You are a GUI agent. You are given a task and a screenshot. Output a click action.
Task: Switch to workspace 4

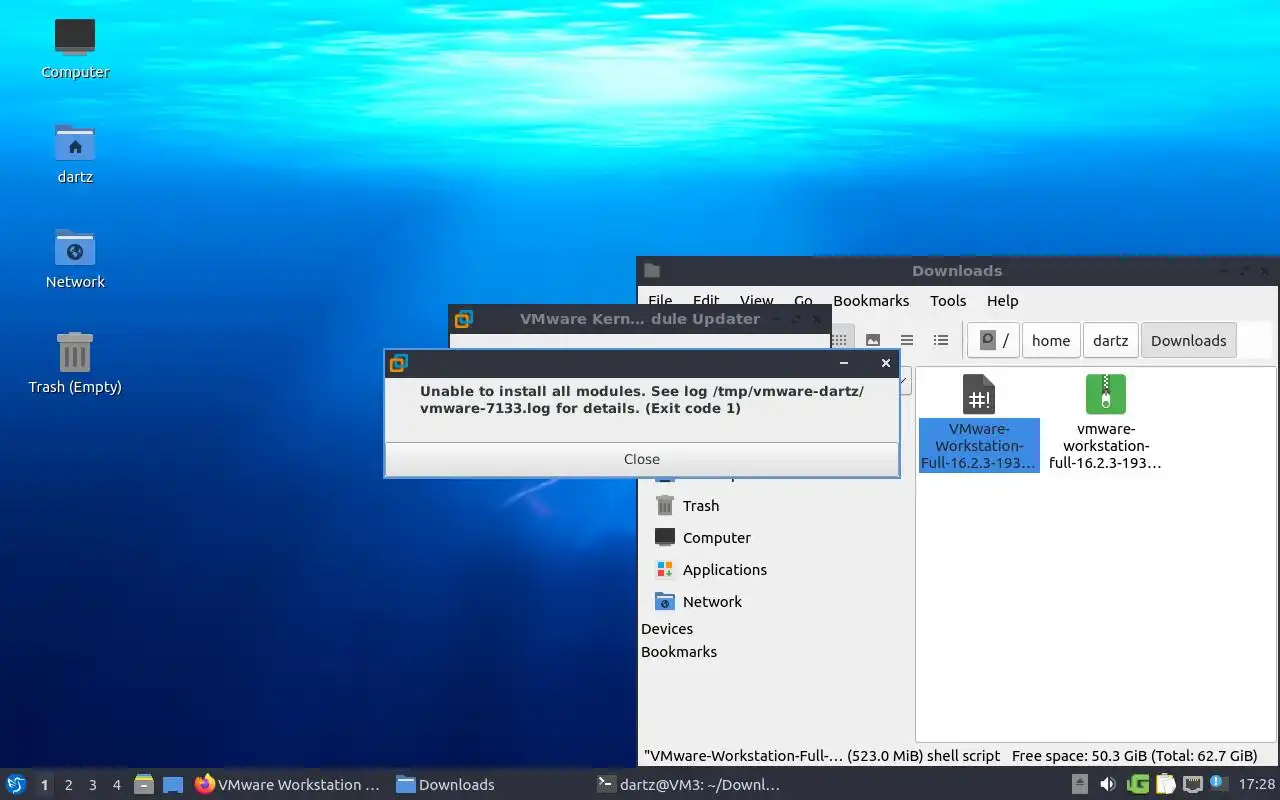(x=116, y=785)
